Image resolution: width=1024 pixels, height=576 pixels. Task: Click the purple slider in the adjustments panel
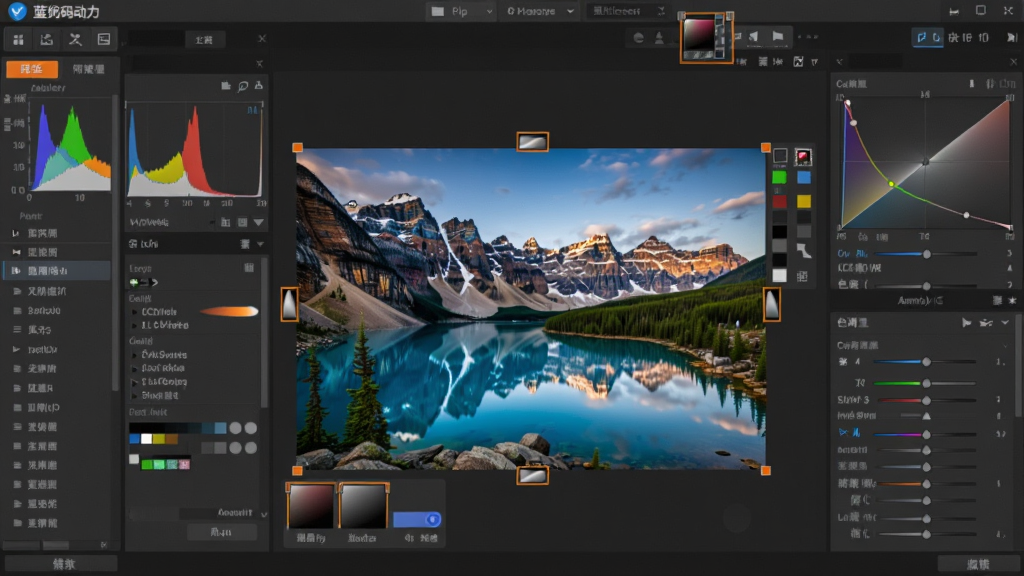[x=925, y=434]
